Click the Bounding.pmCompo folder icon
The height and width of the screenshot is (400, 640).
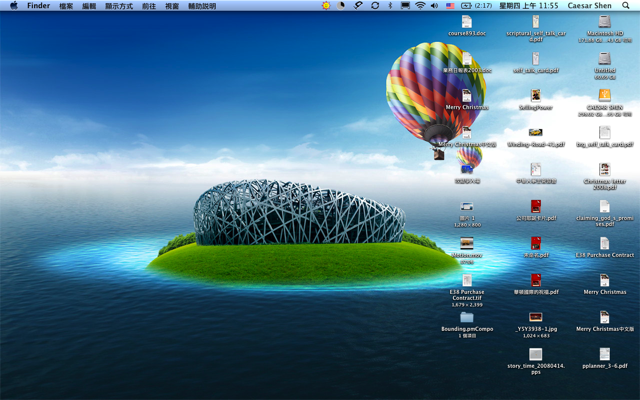click(467, 317)
